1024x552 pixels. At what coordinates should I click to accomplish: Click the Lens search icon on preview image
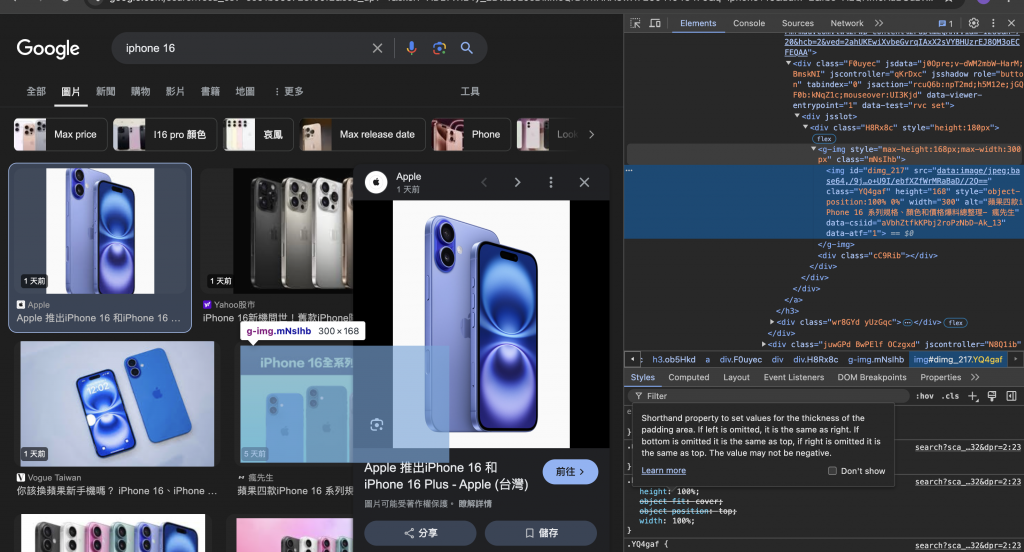pyautogui.click(x=376, y=425)
